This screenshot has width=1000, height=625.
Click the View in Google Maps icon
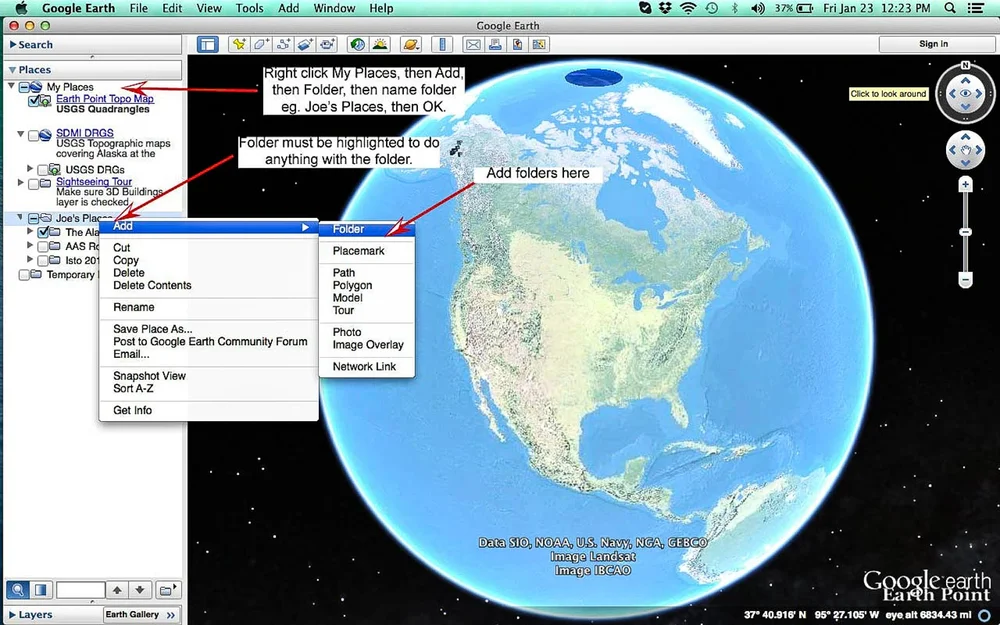coord(517,45)
